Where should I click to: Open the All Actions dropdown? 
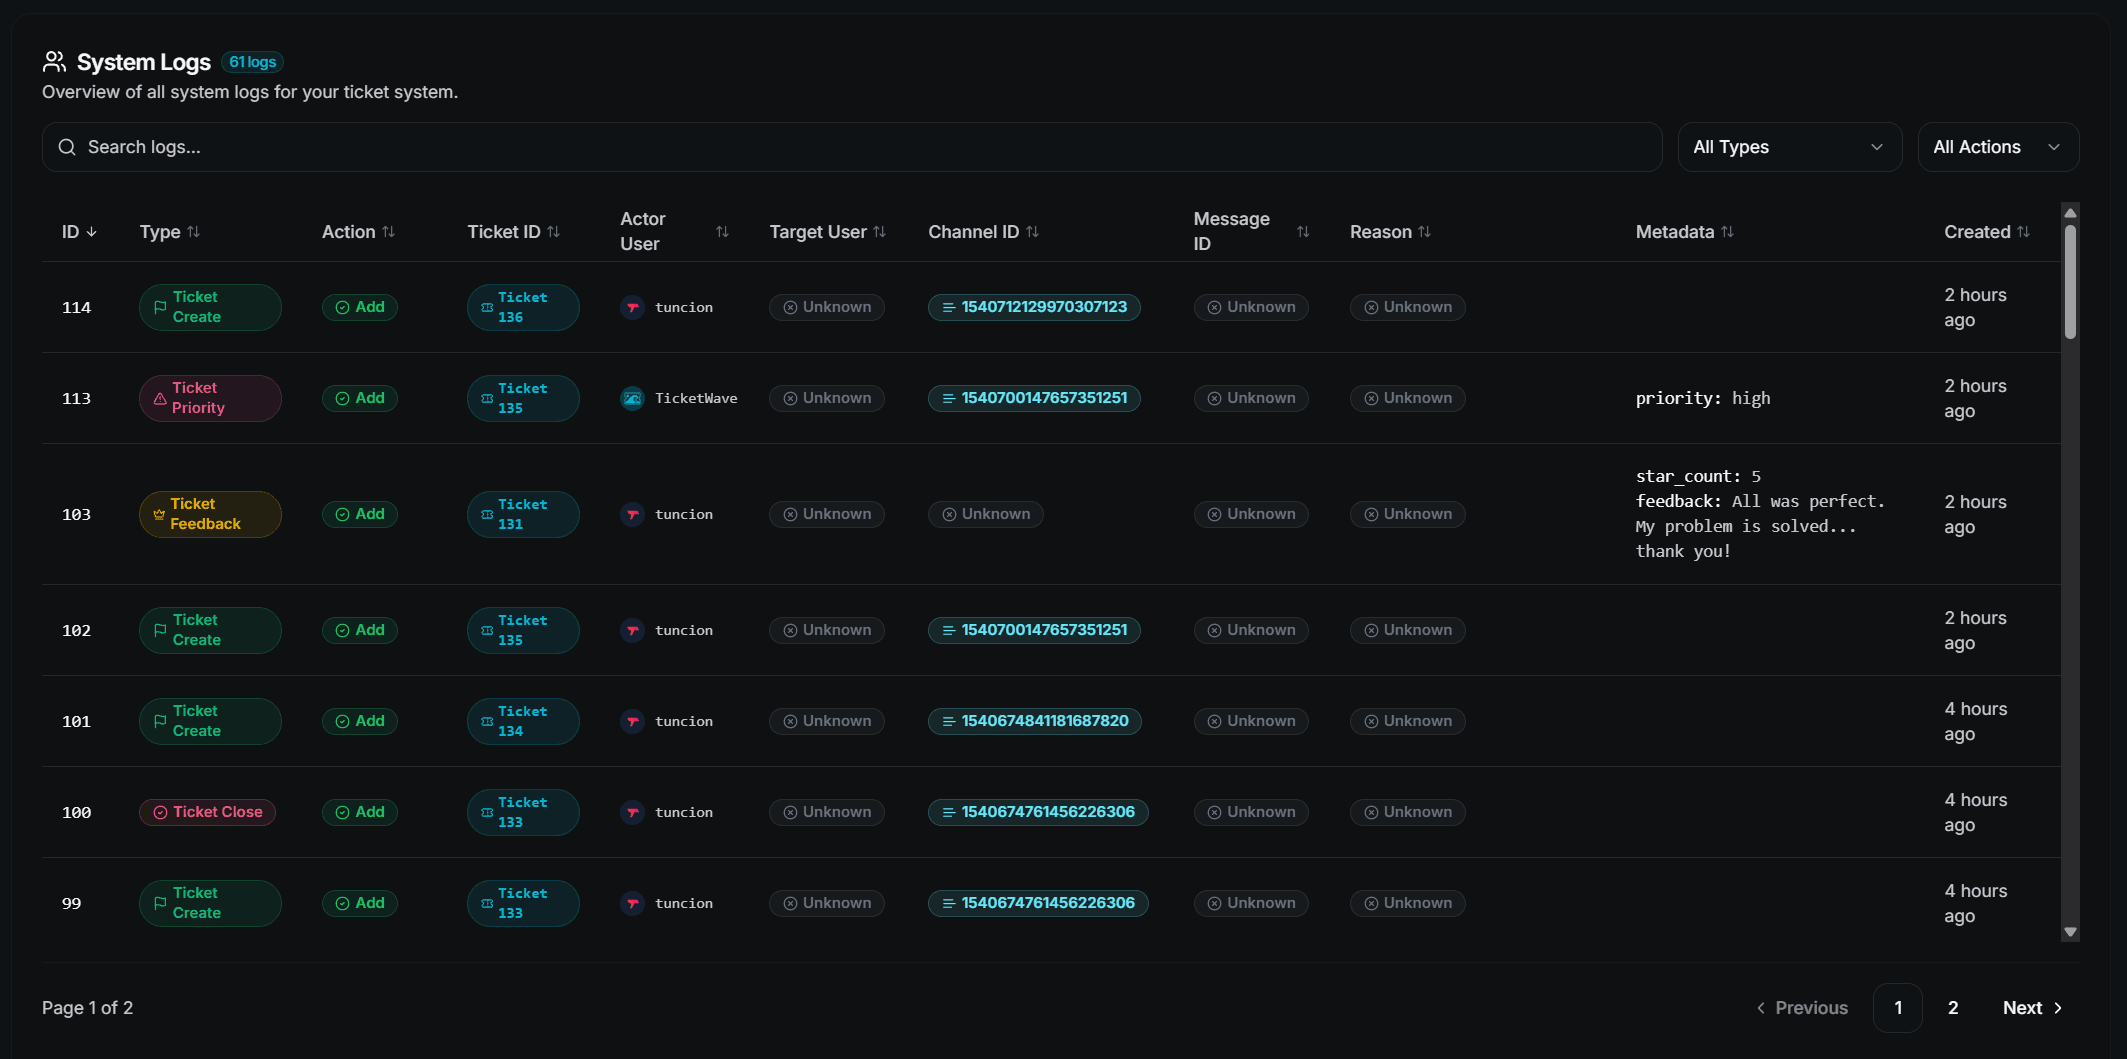click(1998, 147)
